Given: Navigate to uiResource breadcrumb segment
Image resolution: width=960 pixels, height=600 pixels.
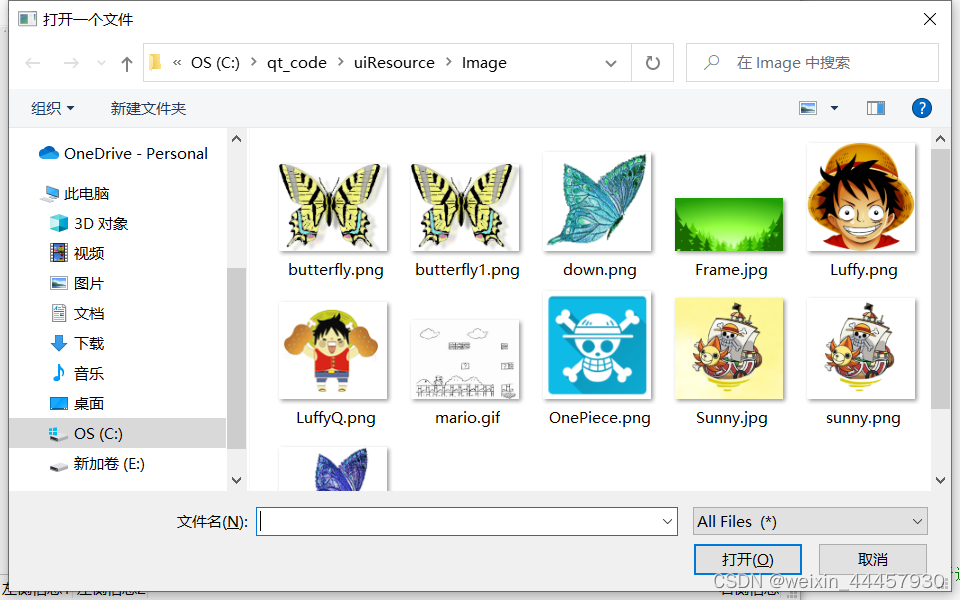Looking at the screenshot, I should coord(394,62).
